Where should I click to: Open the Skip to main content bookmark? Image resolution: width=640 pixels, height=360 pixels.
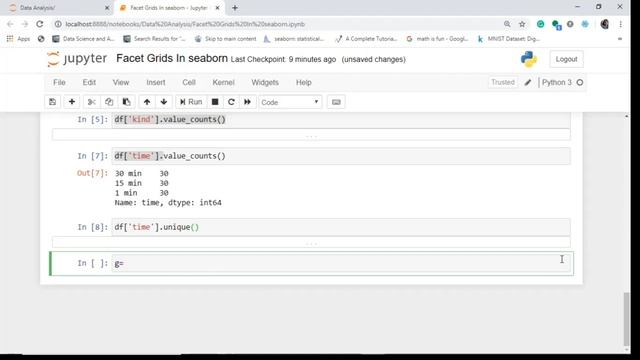coord(225,39)
